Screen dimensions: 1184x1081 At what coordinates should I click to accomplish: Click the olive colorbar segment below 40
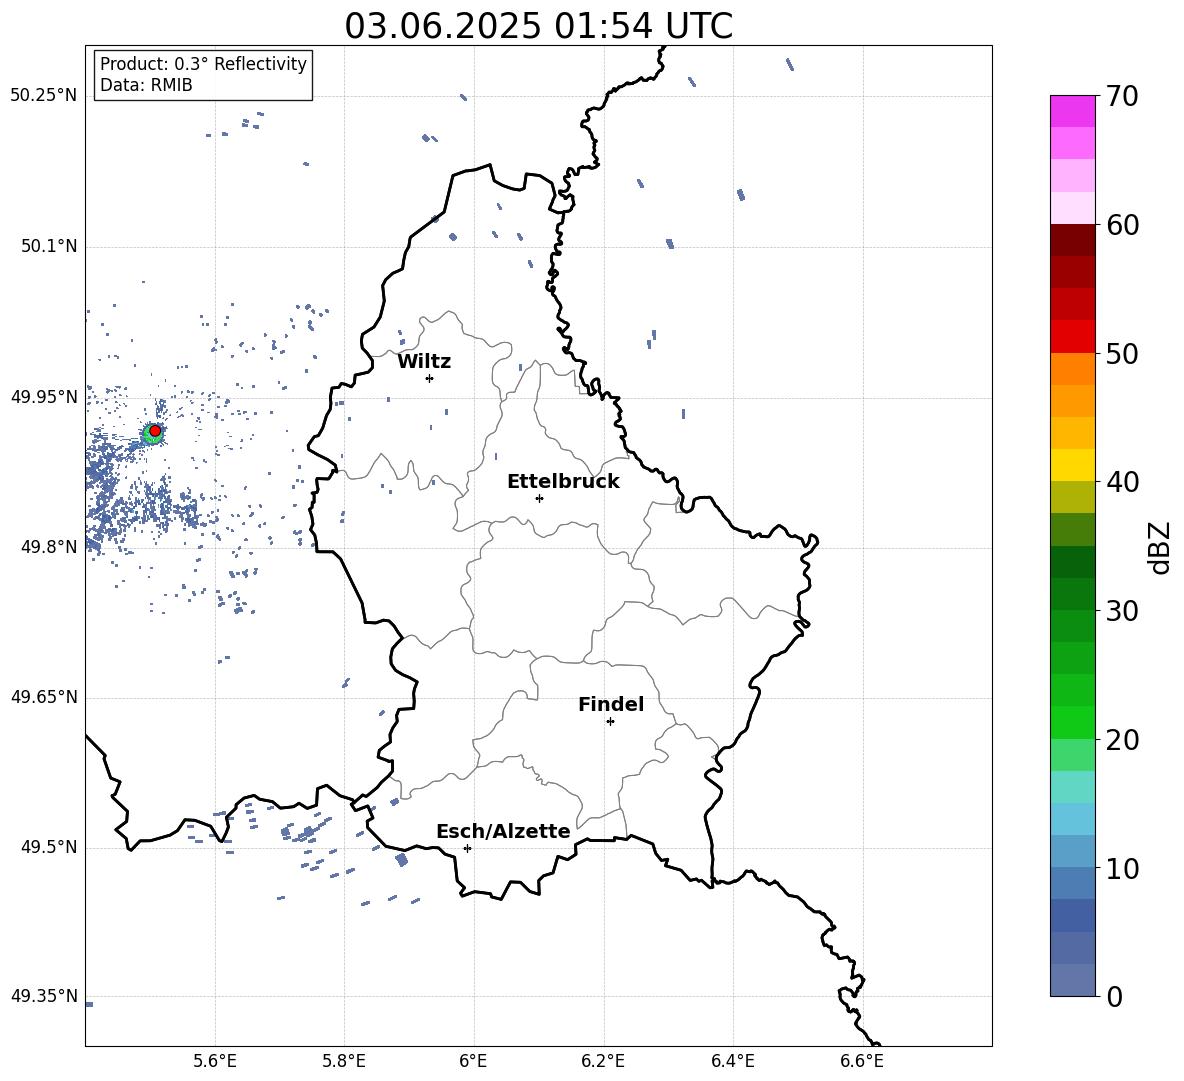point(1073,497)
